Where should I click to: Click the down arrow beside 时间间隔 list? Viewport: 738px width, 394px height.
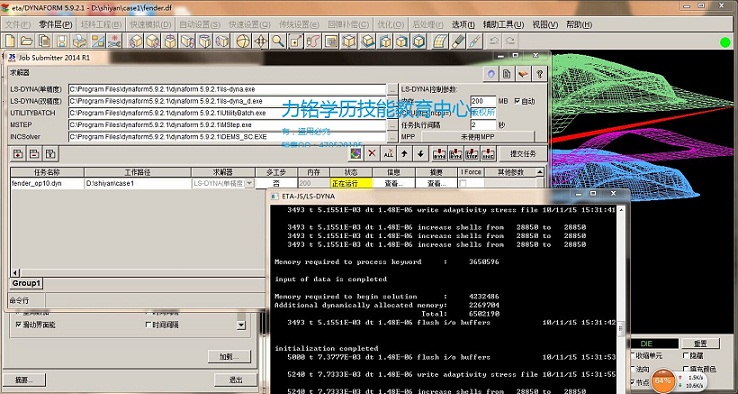241,325
